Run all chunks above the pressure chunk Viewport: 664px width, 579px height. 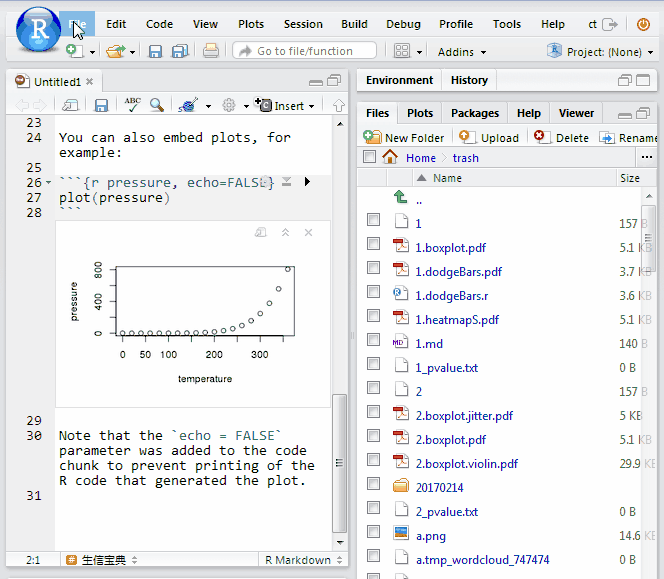[287, 182]
